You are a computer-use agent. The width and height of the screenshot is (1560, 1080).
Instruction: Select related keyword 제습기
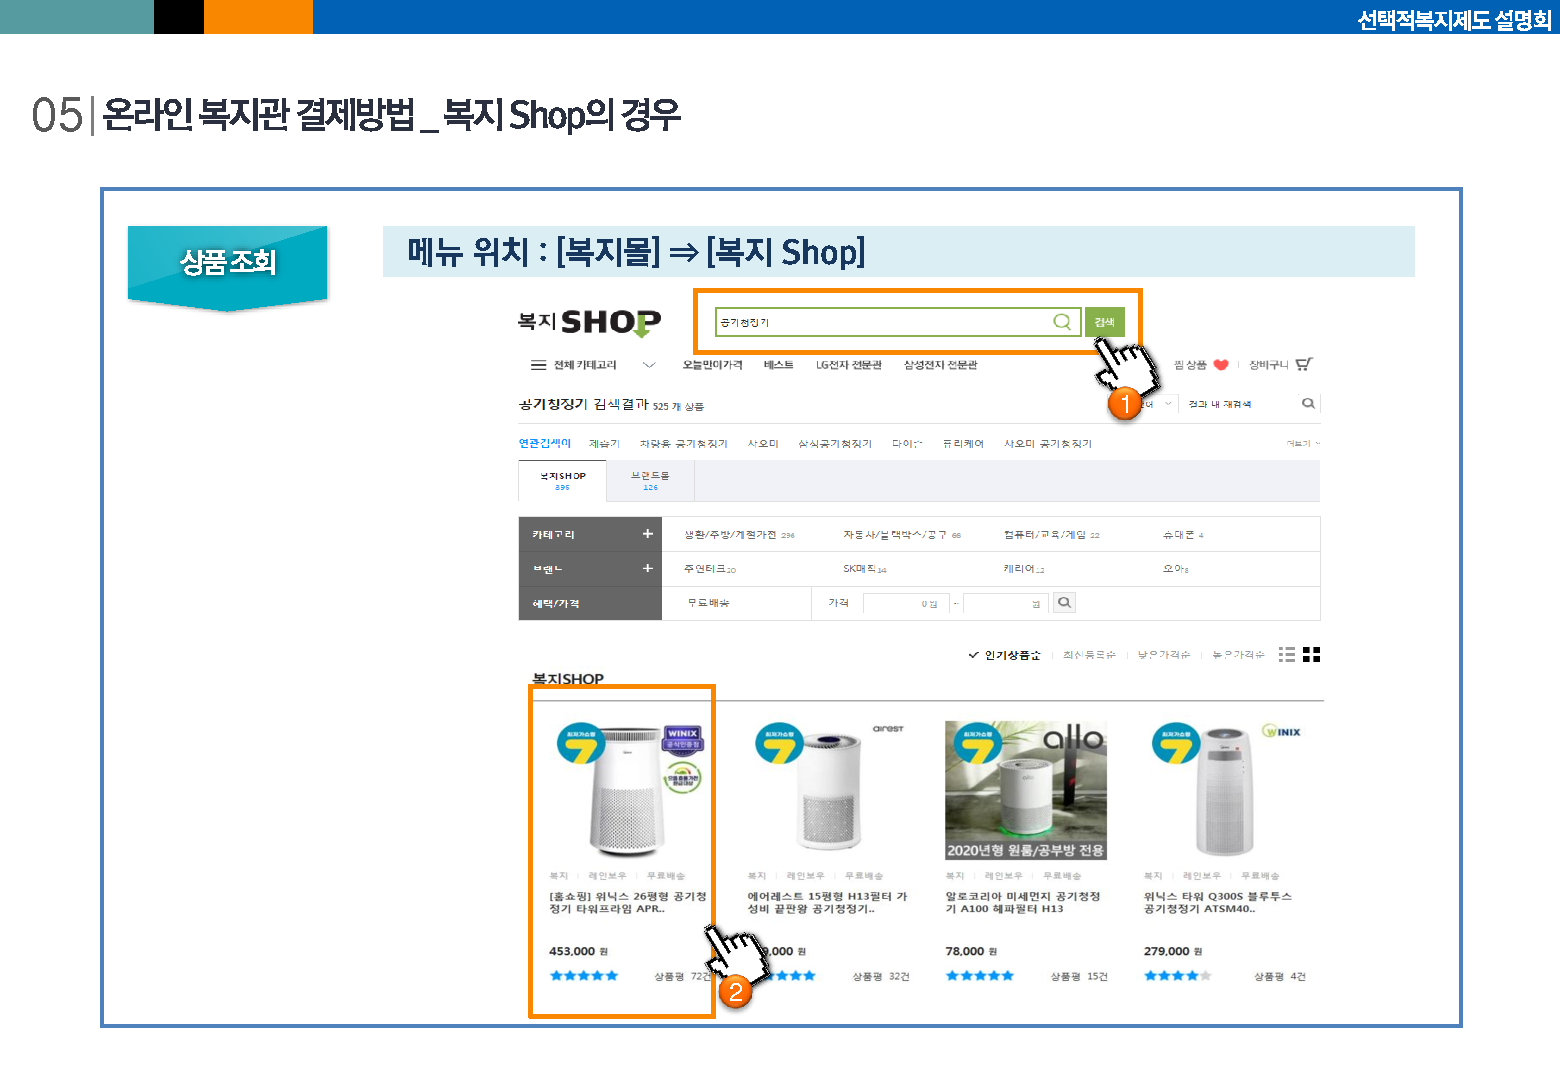(x=604, y=443)
